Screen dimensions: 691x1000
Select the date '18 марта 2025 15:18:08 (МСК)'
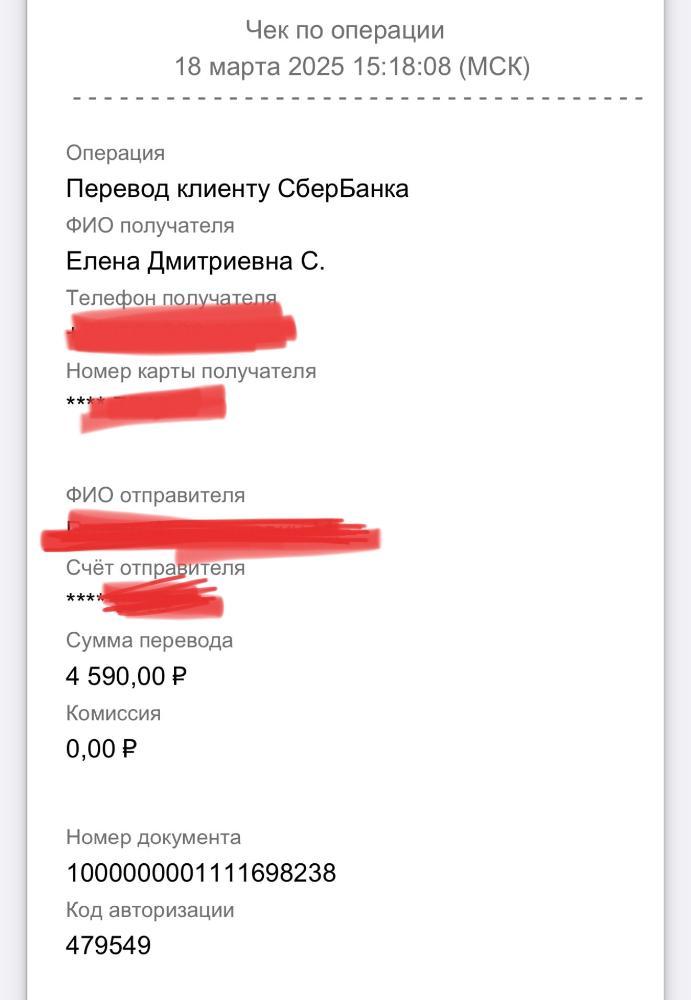(352, 66)
